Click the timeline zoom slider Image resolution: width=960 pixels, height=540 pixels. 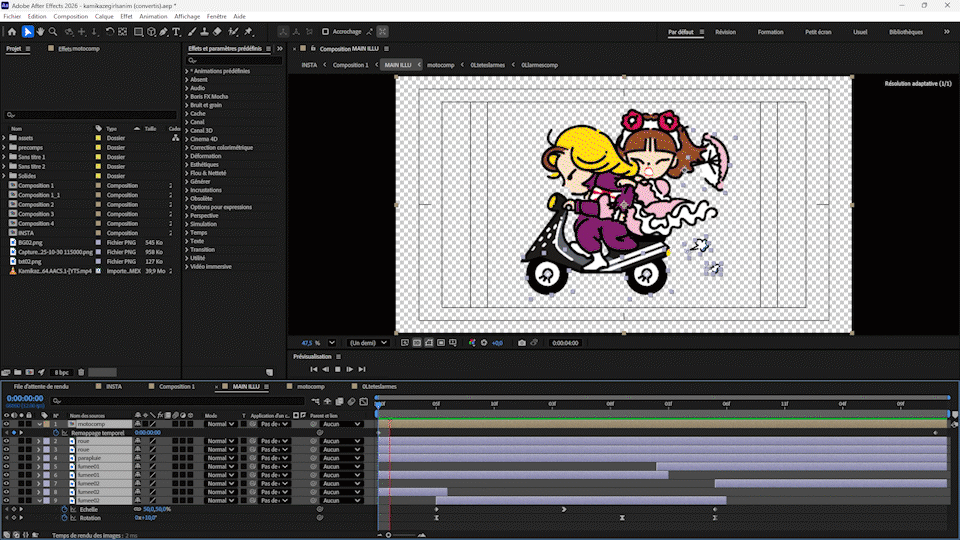coord(389,535)
